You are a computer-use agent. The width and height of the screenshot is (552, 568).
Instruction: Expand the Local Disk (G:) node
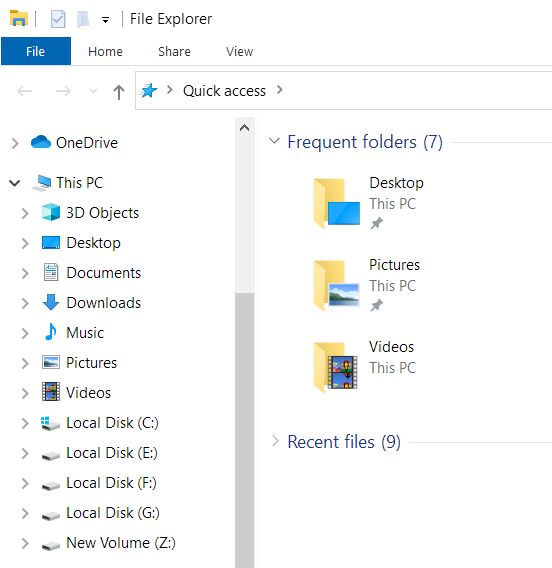point(25,514)
